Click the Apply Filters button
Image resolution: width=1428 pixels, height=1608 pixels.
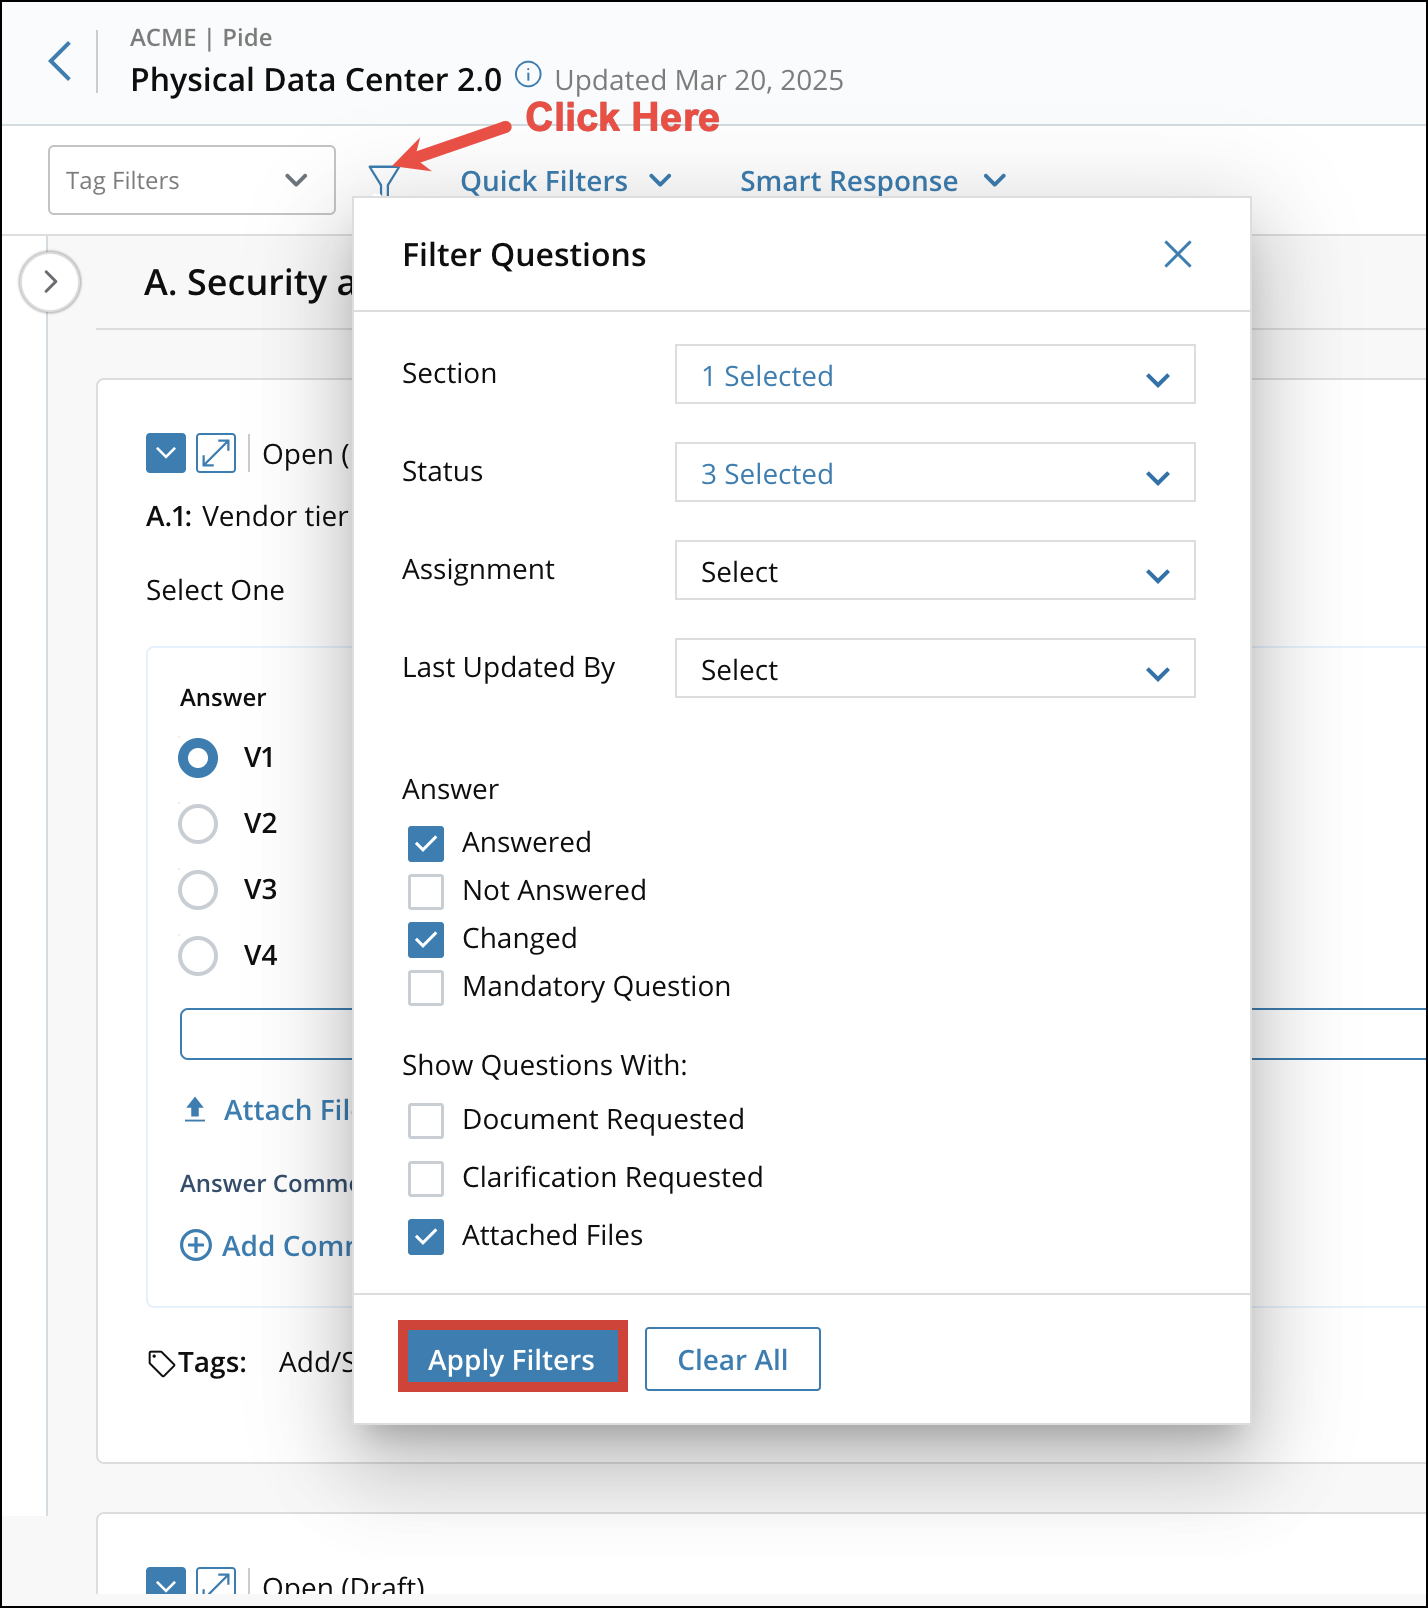[512, 1358]
